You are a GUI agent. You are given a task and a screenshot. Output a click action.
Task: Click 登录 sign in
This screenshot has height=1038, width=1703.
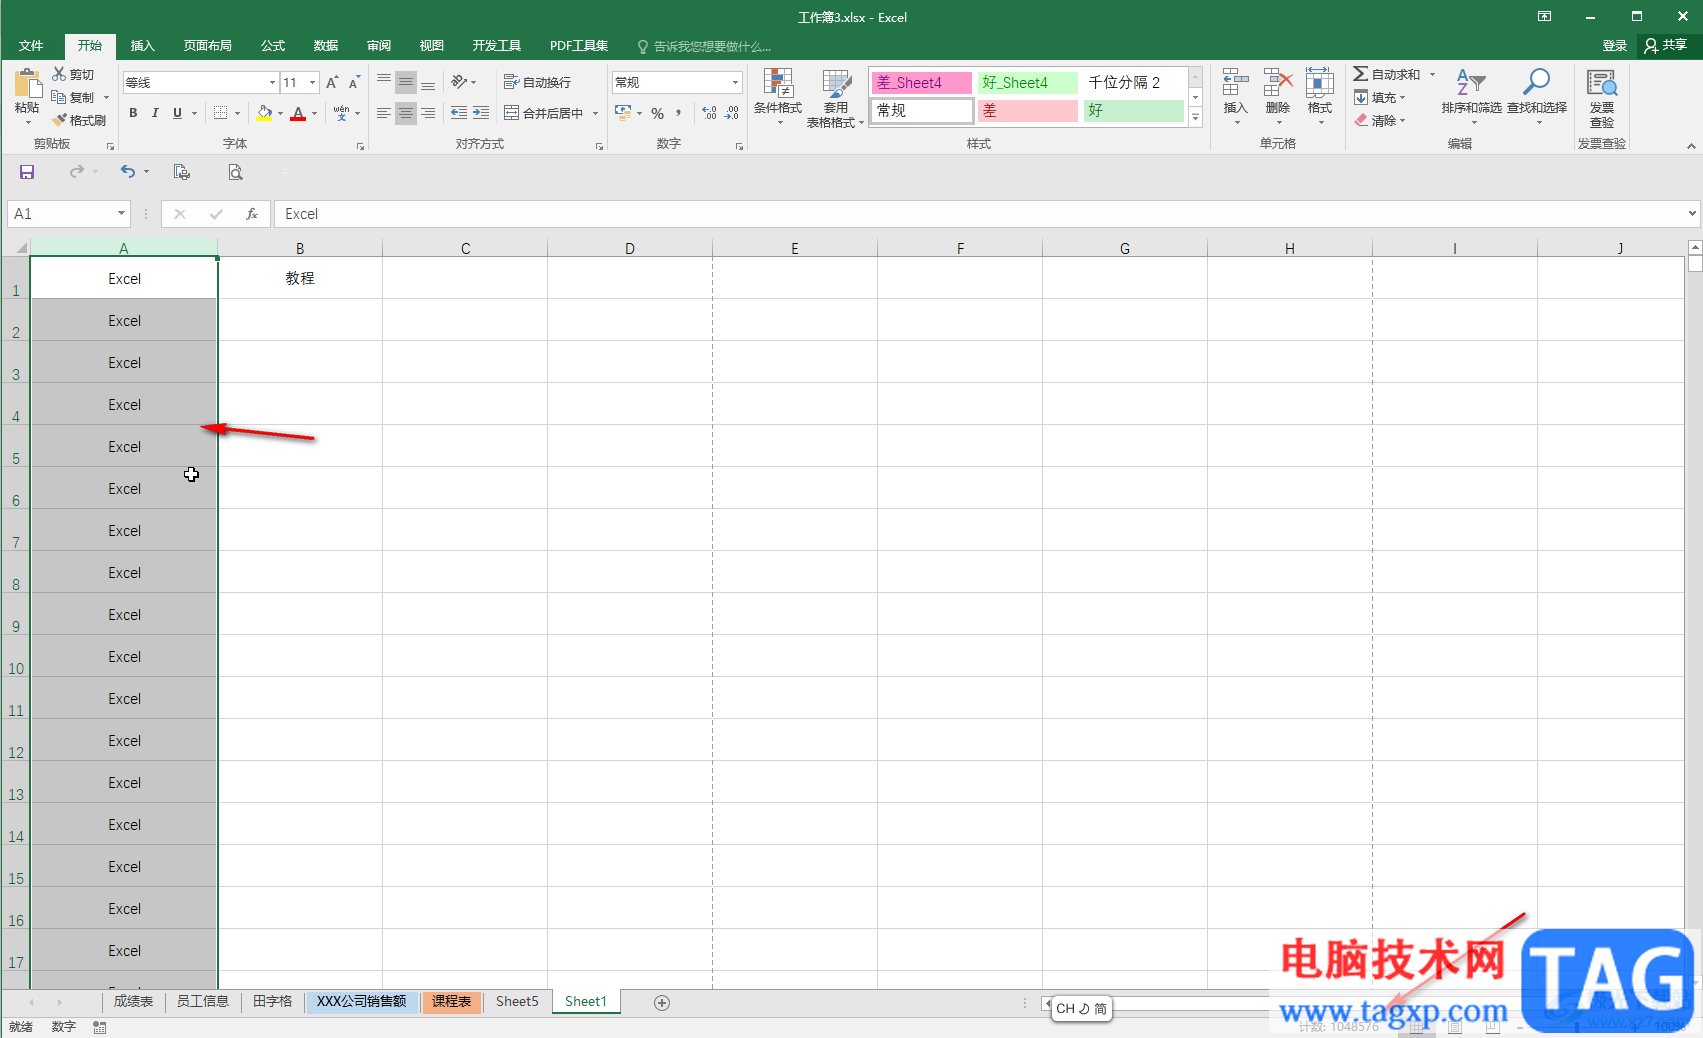1614,46
